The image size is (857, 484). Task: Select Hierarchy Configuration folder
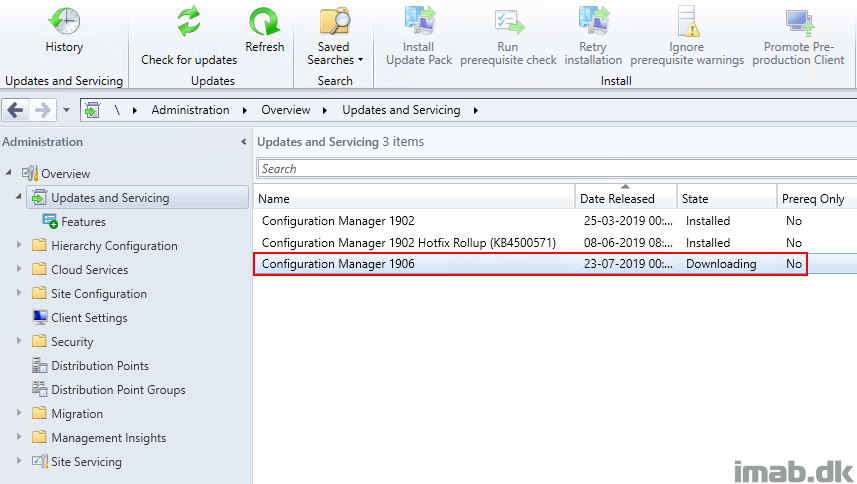click(x=114, y=246)
